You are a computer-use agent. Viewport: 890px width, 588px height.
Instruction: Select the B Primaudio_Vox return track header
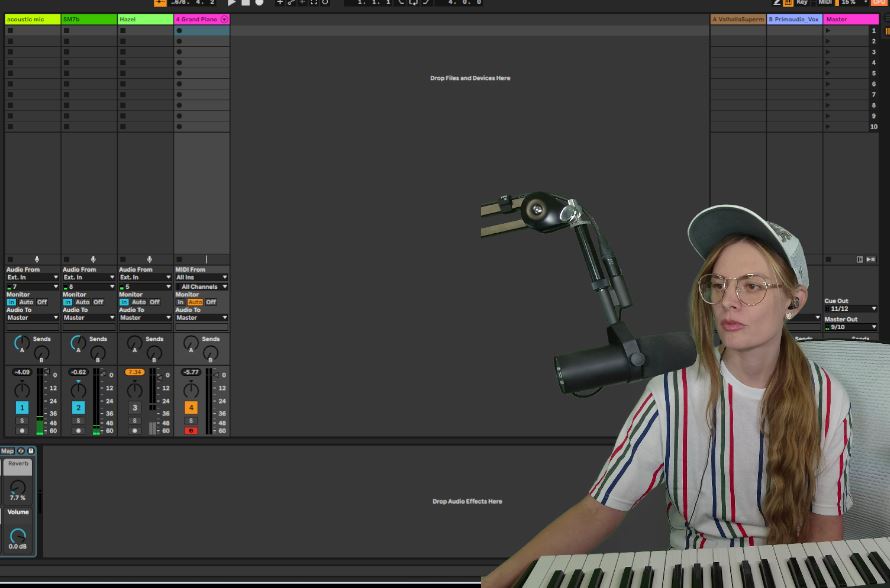coord(795,19)
